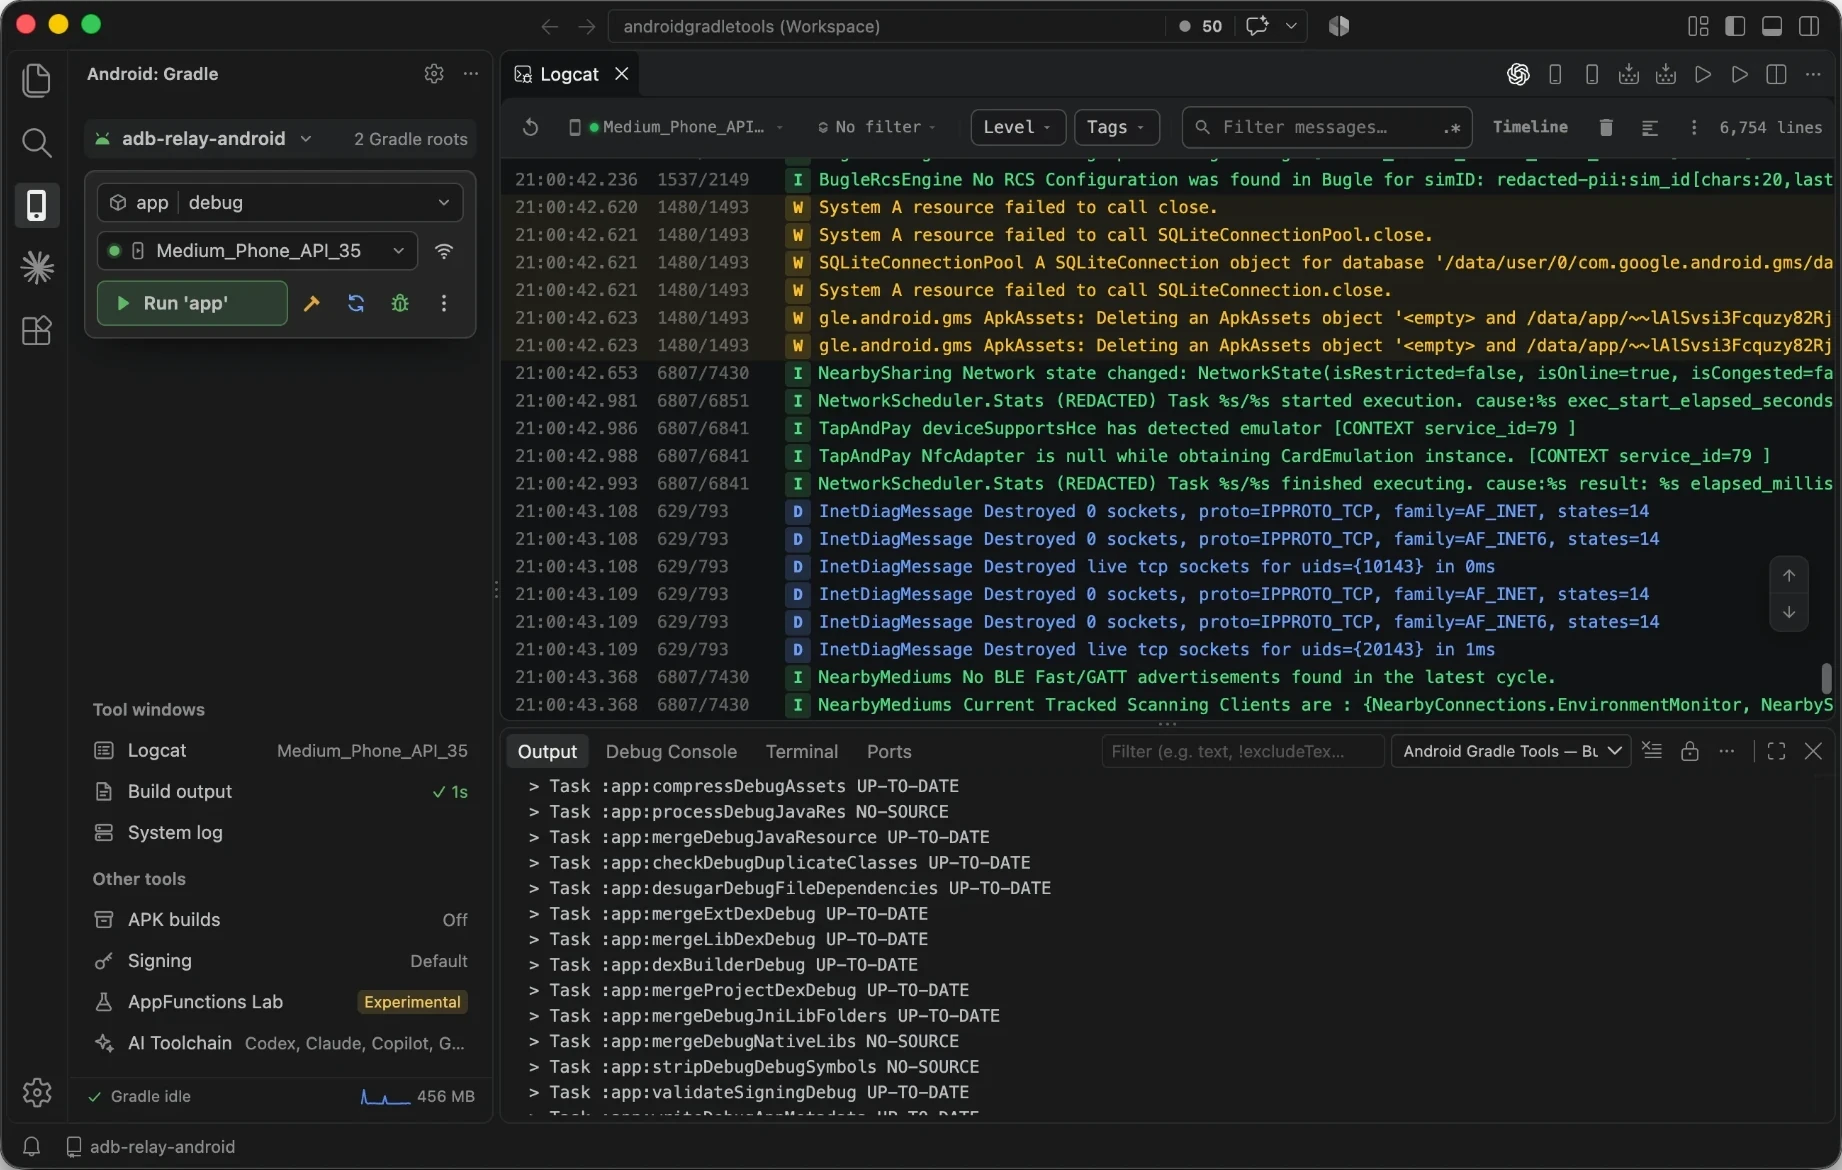The width and height of the screenshot is (1842, 1170).
Task: Switch to the Ports tab
Action: coord(889,751)
